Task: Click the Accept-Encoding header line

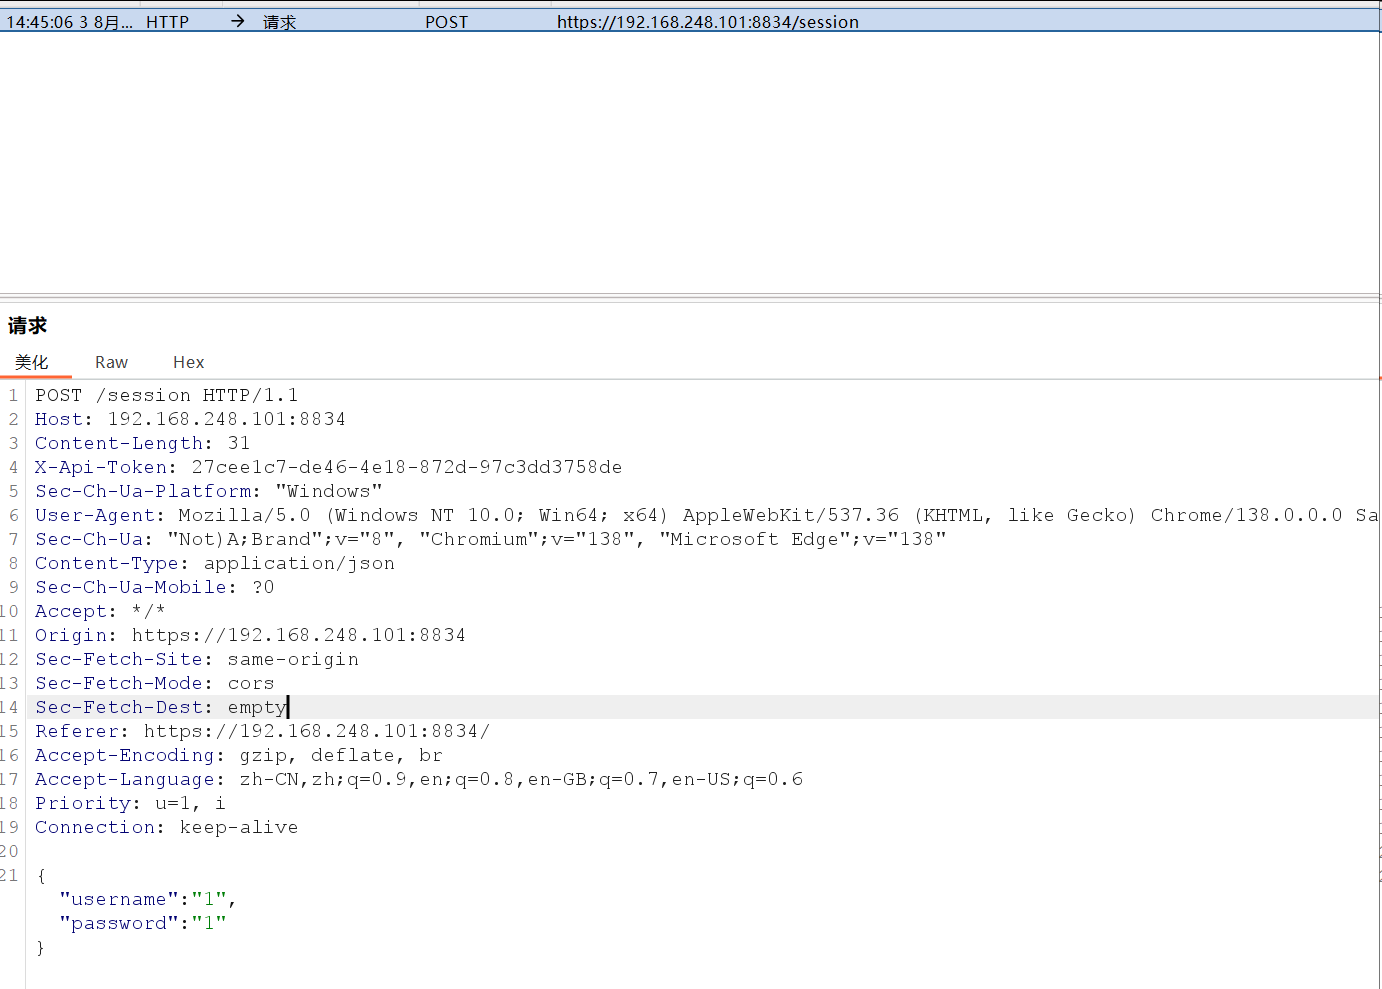Action: (x=239, y=755)
